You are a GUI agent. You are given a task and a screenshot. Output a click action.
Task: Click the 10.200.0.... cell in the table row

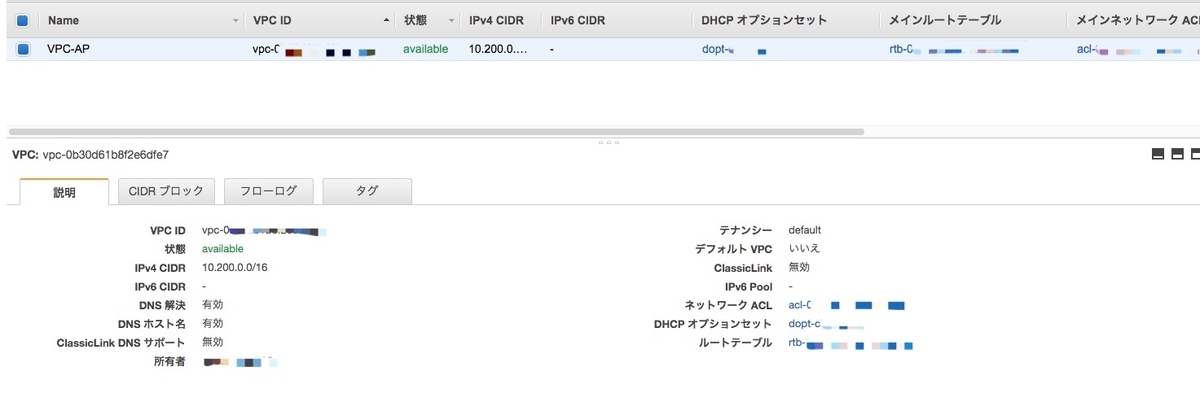pos(497,49)
